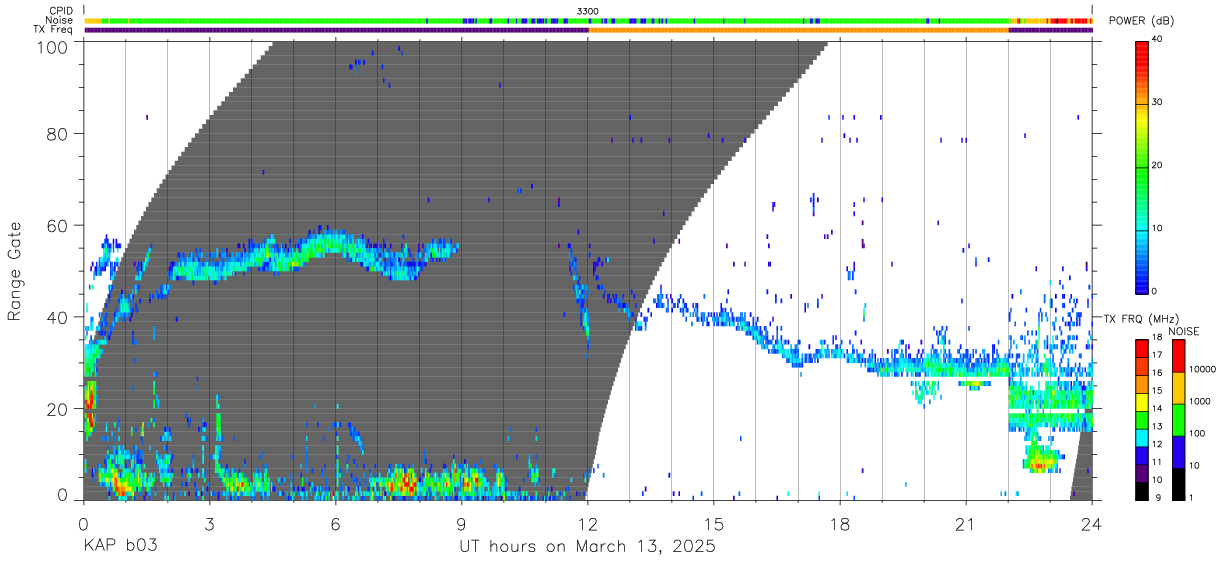
Task: Click the y-axis tick label 40
Action: click(59, 317)
